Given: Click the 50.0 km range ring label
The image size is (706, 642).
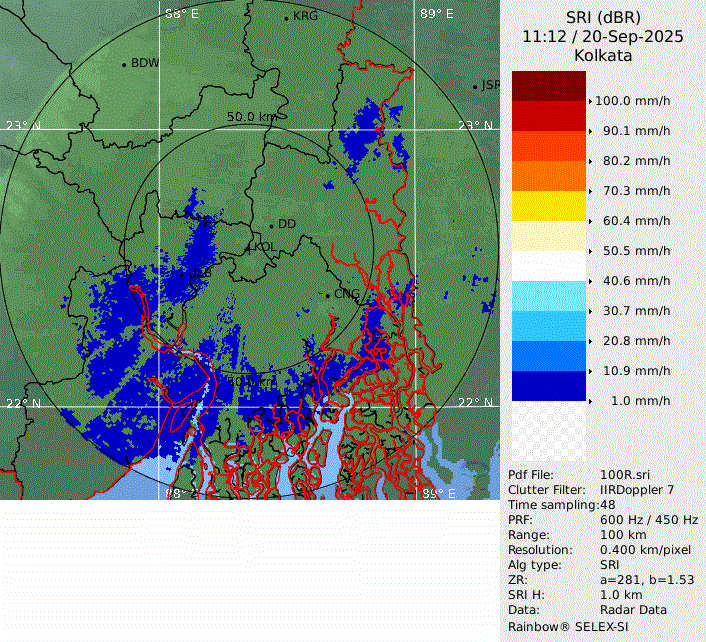Looking at the screenshot, I should (251, 117).
